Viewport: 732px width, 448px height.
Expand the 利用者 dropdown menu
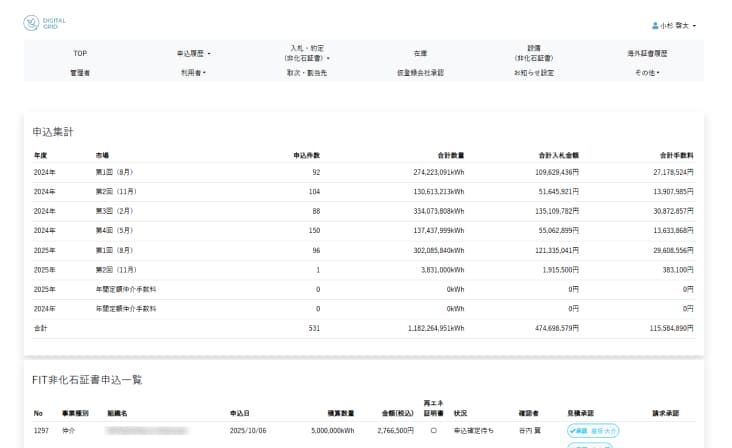pos(194,73)
